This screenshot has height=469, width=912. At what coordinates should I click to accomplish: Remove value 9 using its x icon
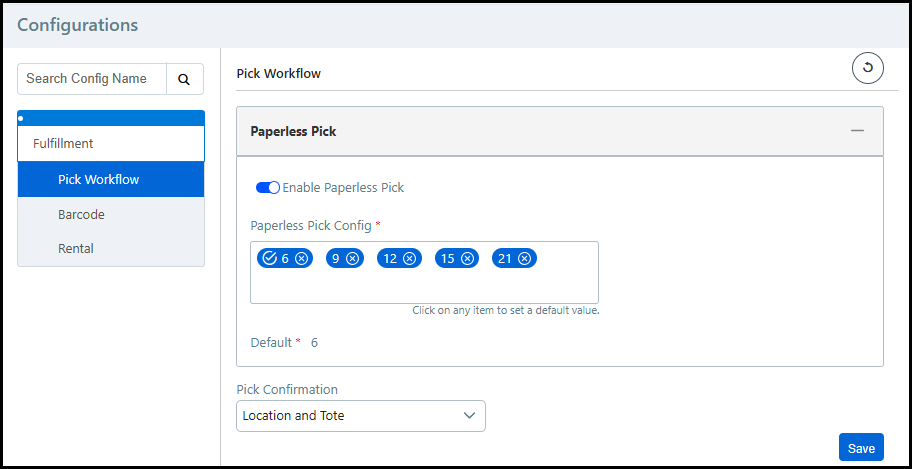coord(352,258)
